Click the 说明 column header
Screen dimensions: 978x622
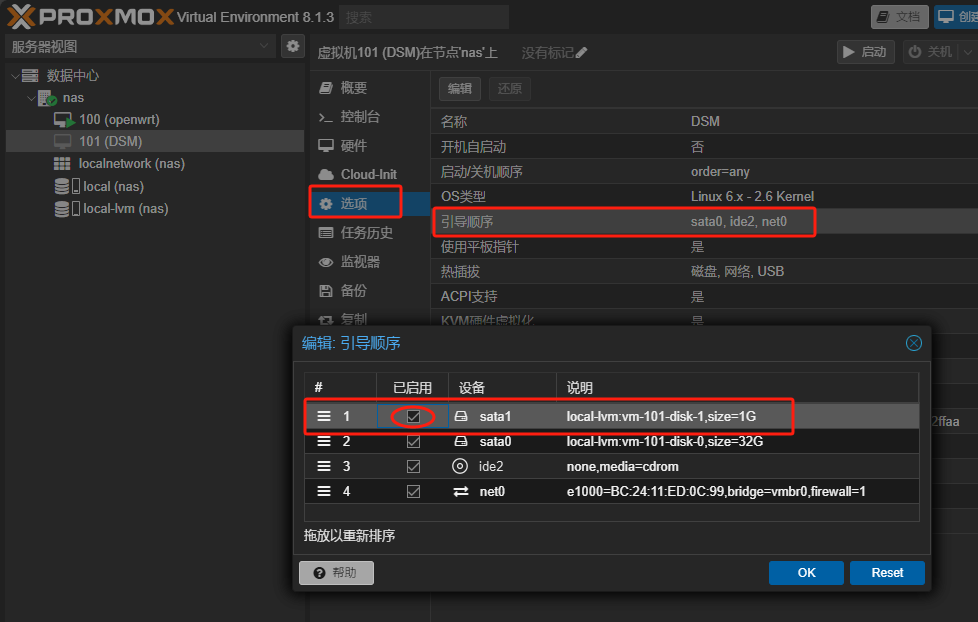737,387
